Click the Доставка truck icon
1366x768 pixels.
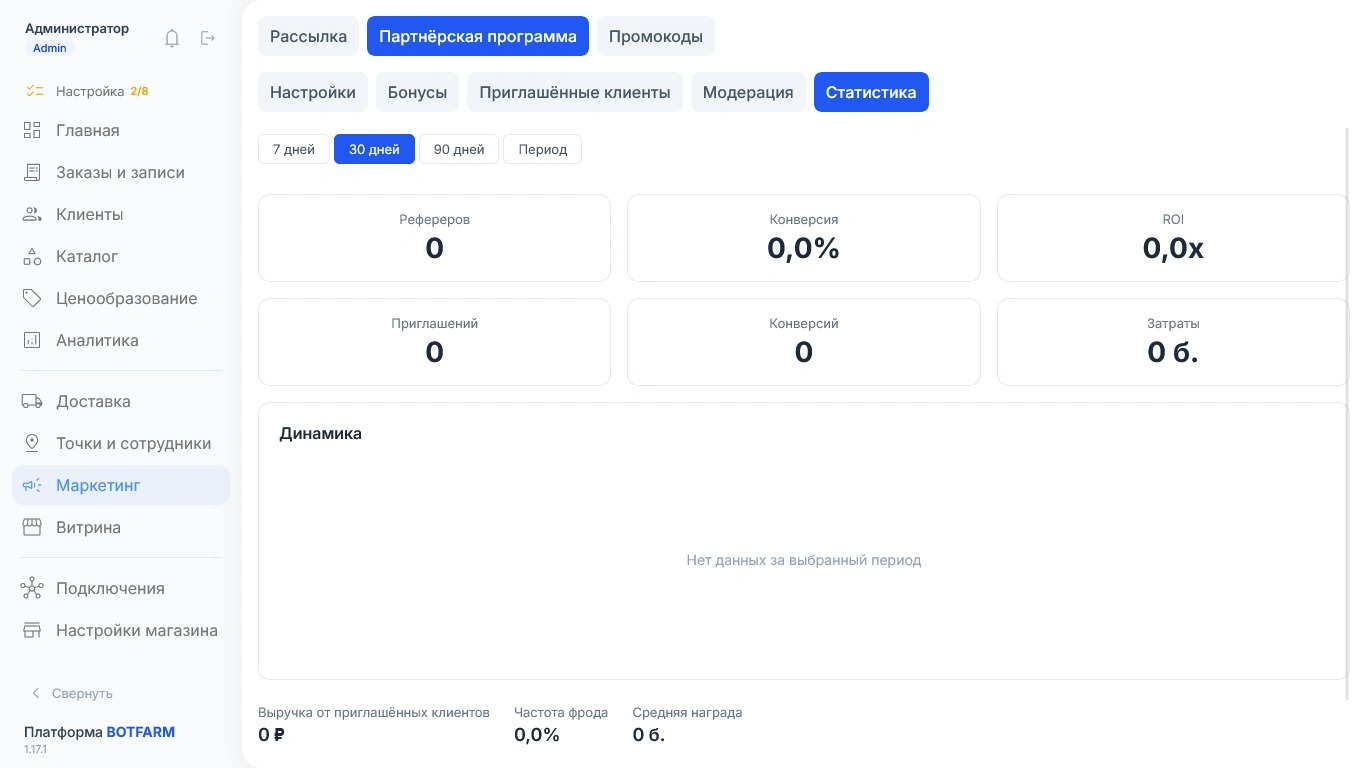pos(32,401)
